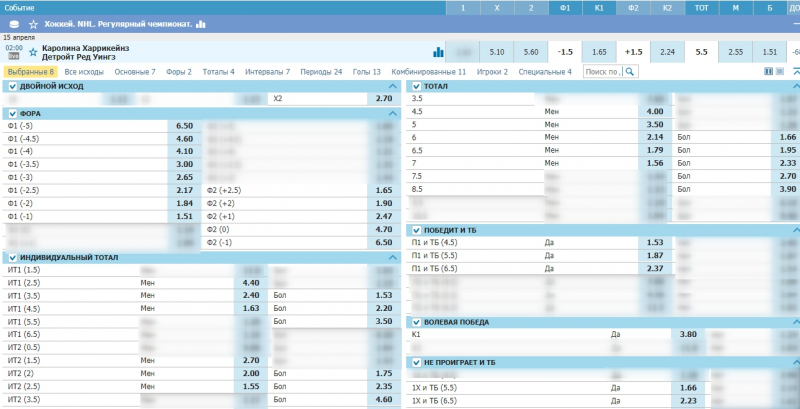Select odds 5.10 for draw
Screen dimensions: 800x409
click(497, 52)
